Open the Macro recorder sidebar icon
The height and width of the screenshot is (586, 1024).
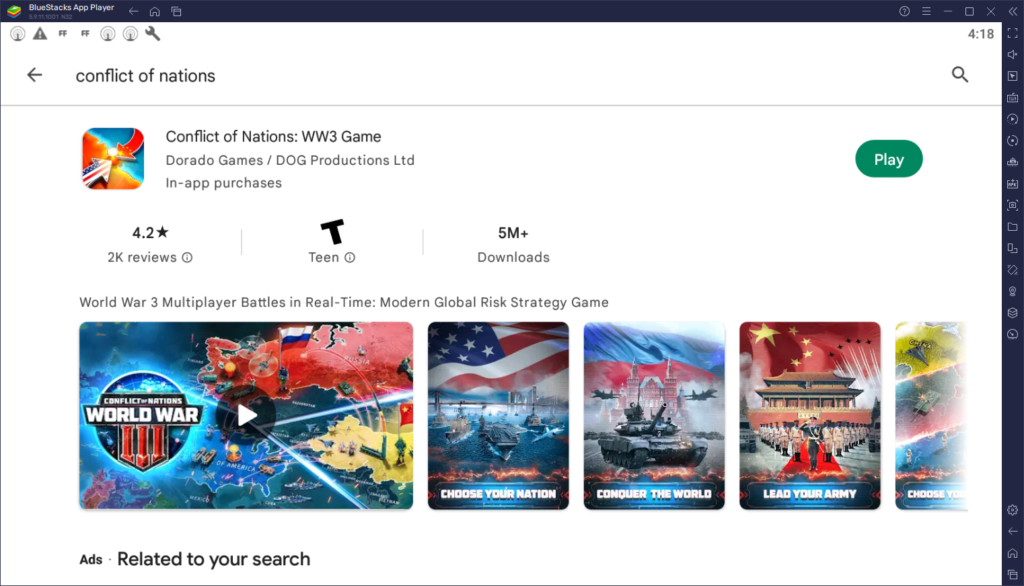(1013, 119)
